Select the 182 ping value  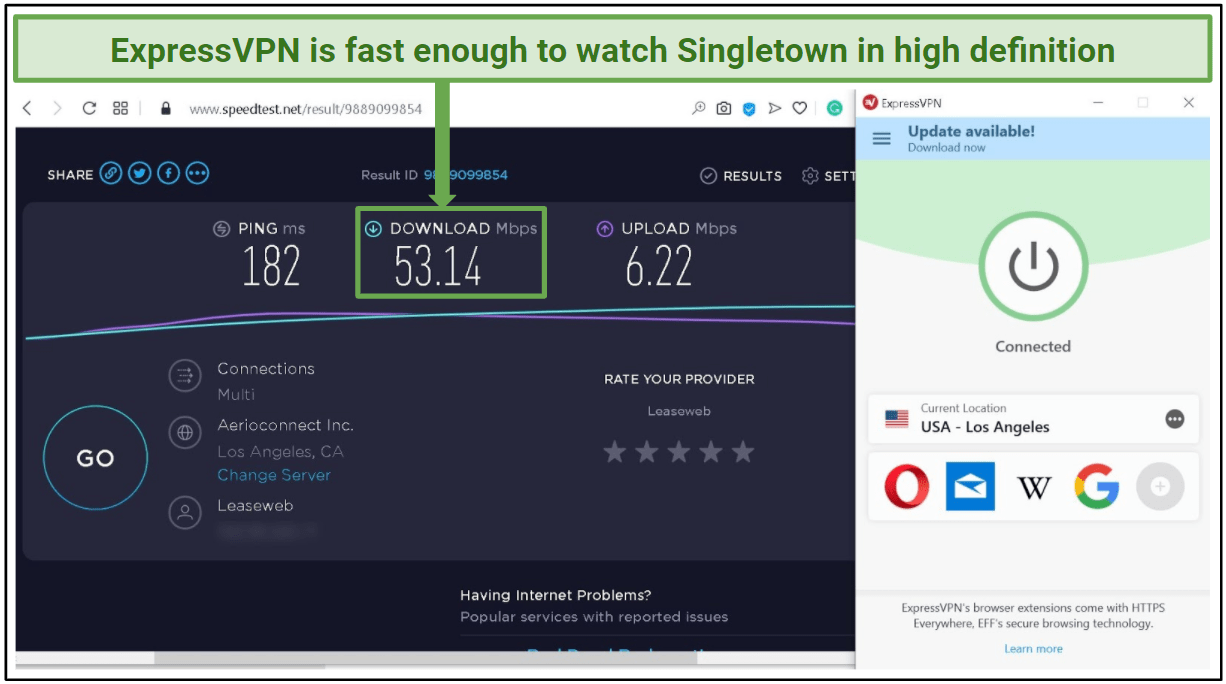click(271, 267)
